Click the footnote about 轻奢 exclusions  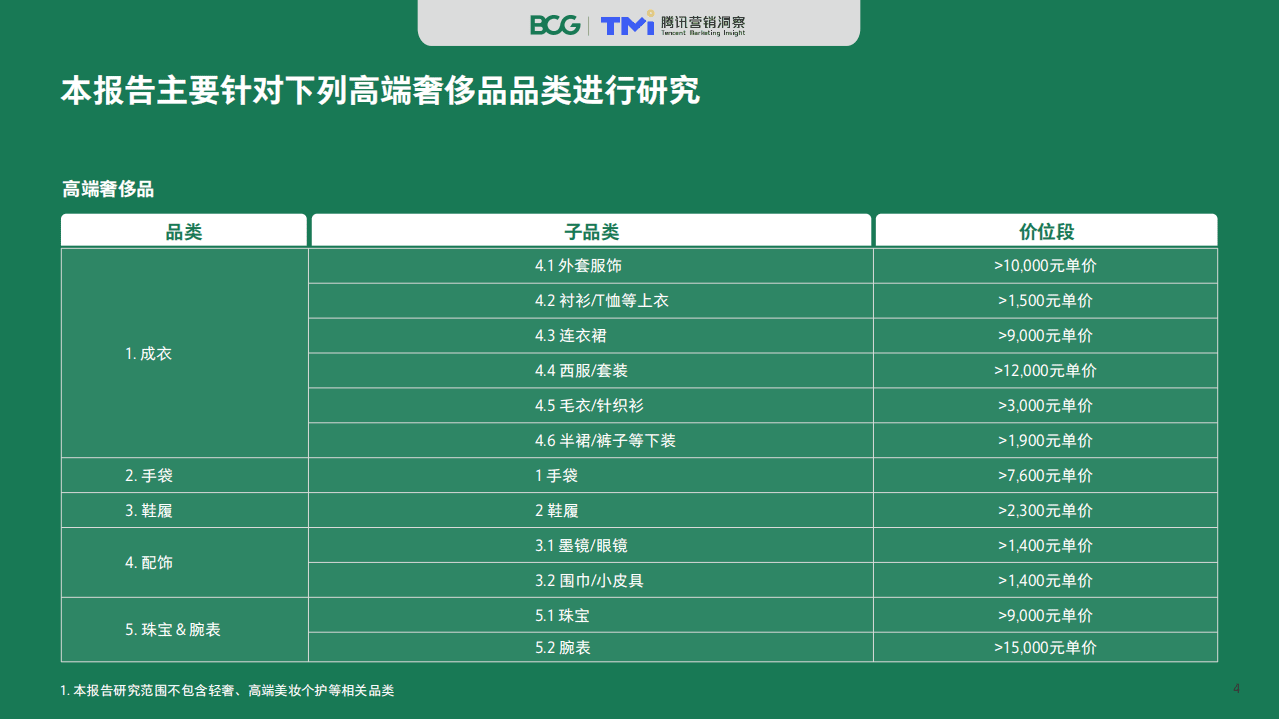pyautogui.click(x=228, y=689)
